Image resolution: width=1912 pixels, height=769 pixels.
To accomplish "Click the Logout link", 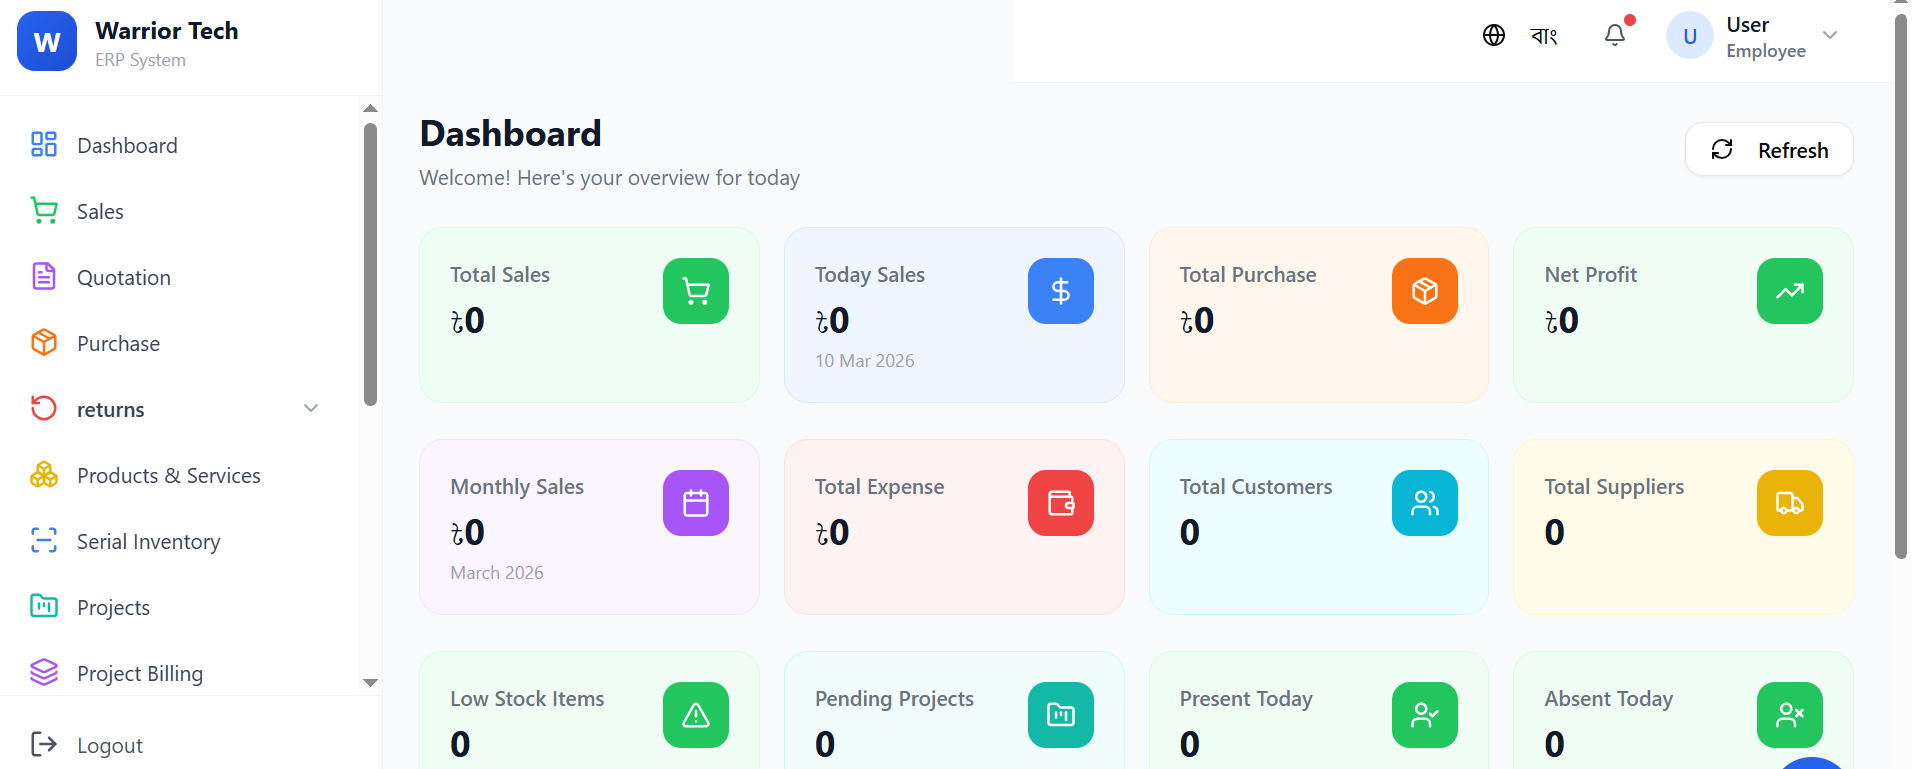I will click(x=87, y=745).
